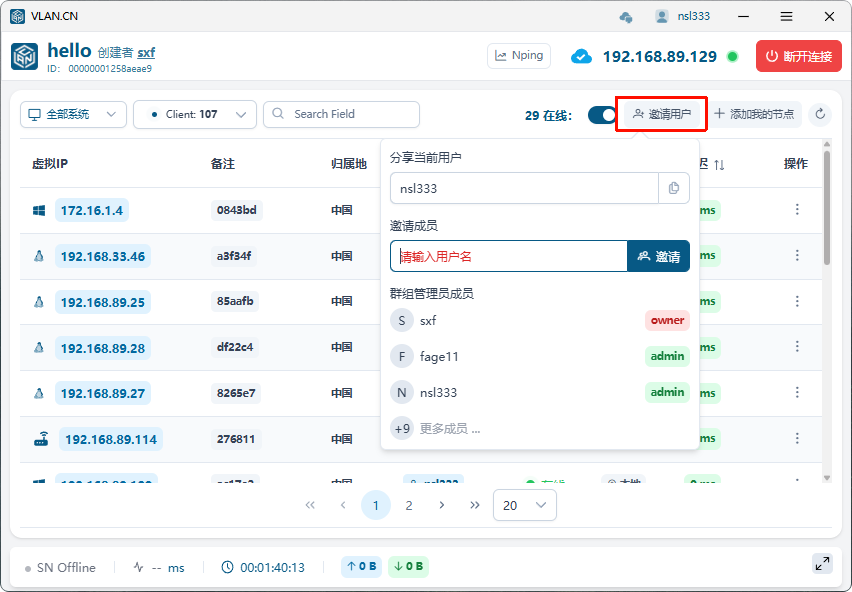Click the red disconnect button
The height and width of the screenshot is (592, 852).
click(799, 56)
